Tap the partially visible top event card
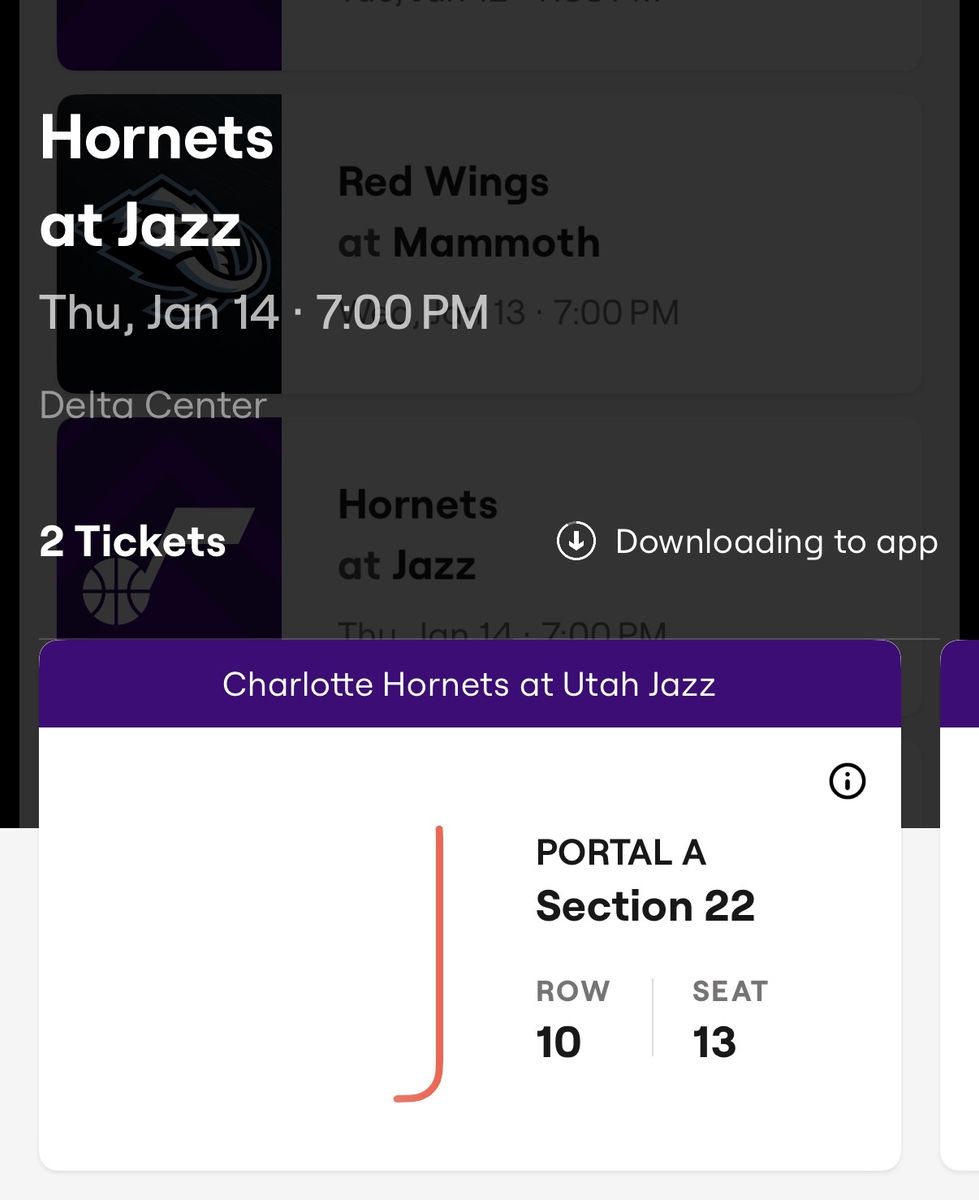The width and height of the screenshot is (979, 1200). click(x=488, y=35)
